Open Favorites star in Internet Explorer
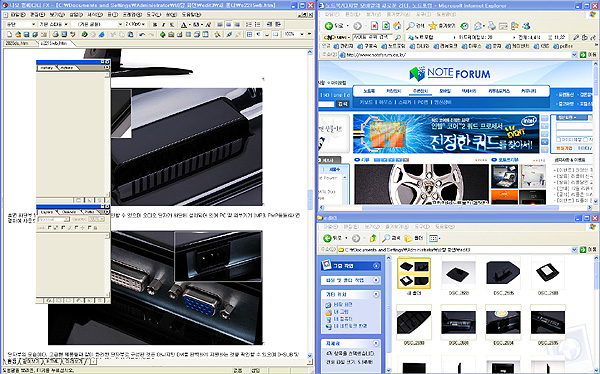The height and width of the screenshot is (374, 600). (x=442, y=26)
